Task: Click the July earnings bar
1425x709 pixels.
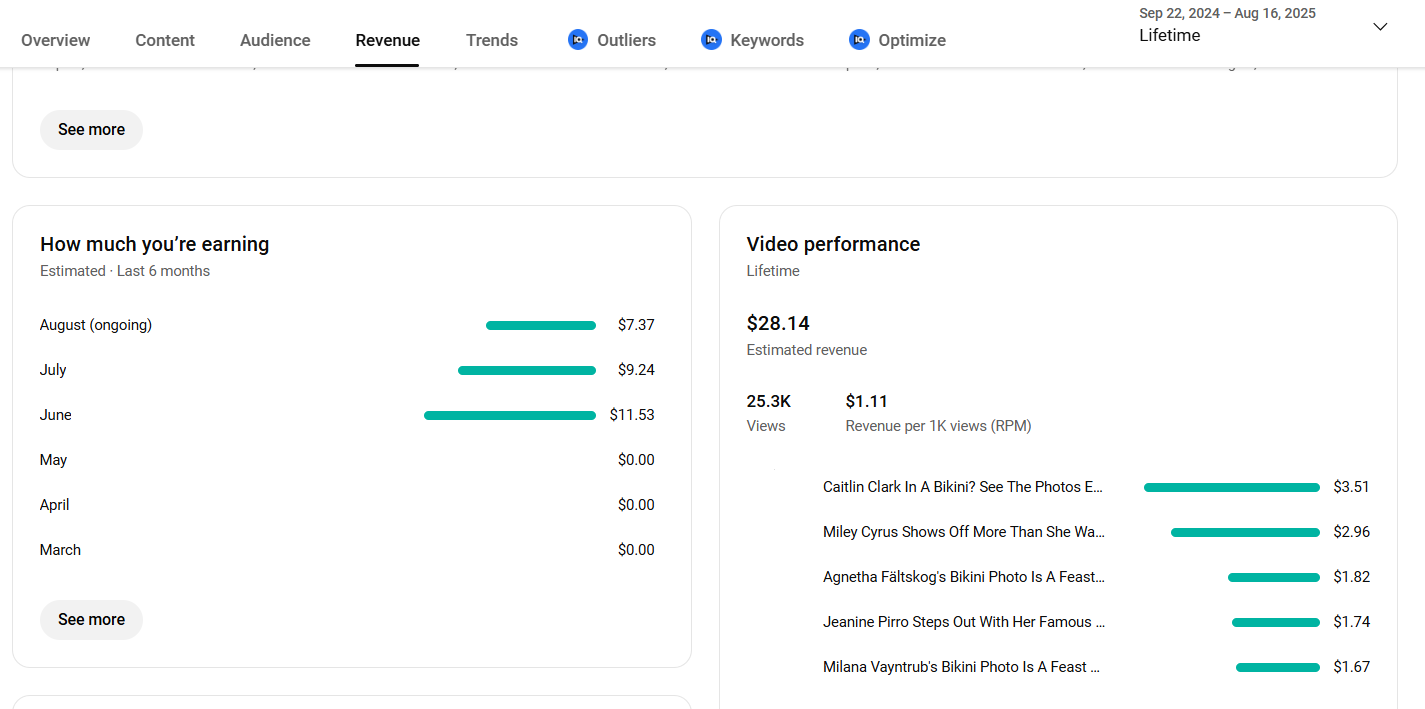Action: pos(526,370)
